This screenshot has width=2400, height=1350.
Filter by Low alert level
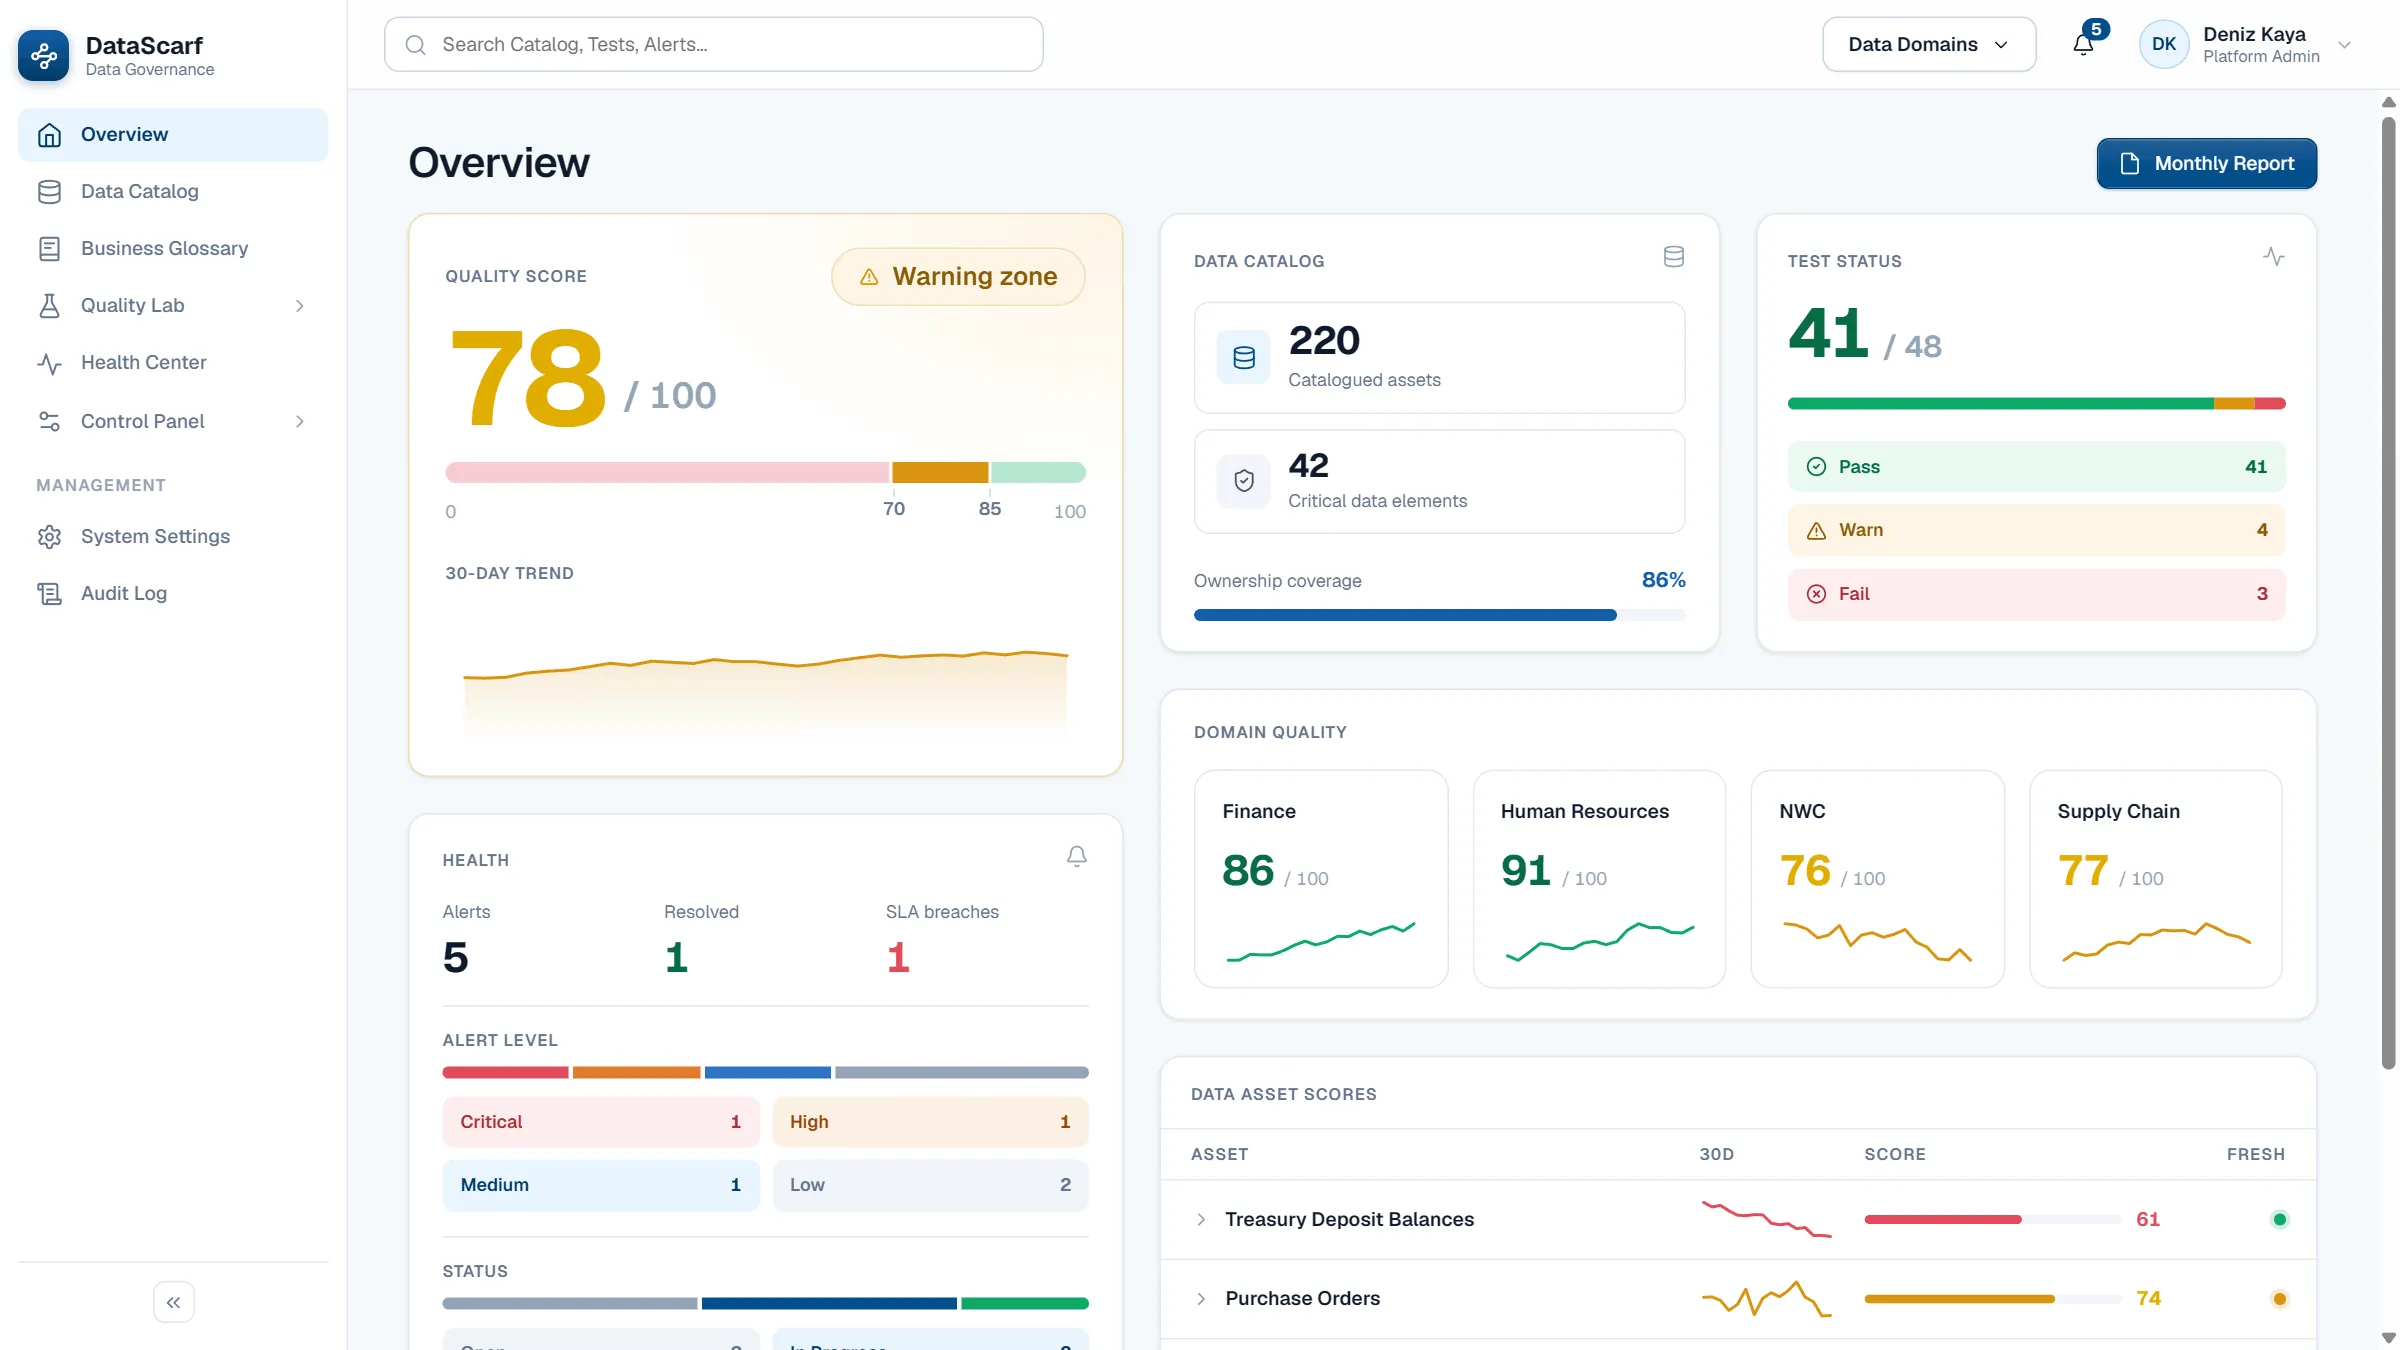[x=931, y=1185]
